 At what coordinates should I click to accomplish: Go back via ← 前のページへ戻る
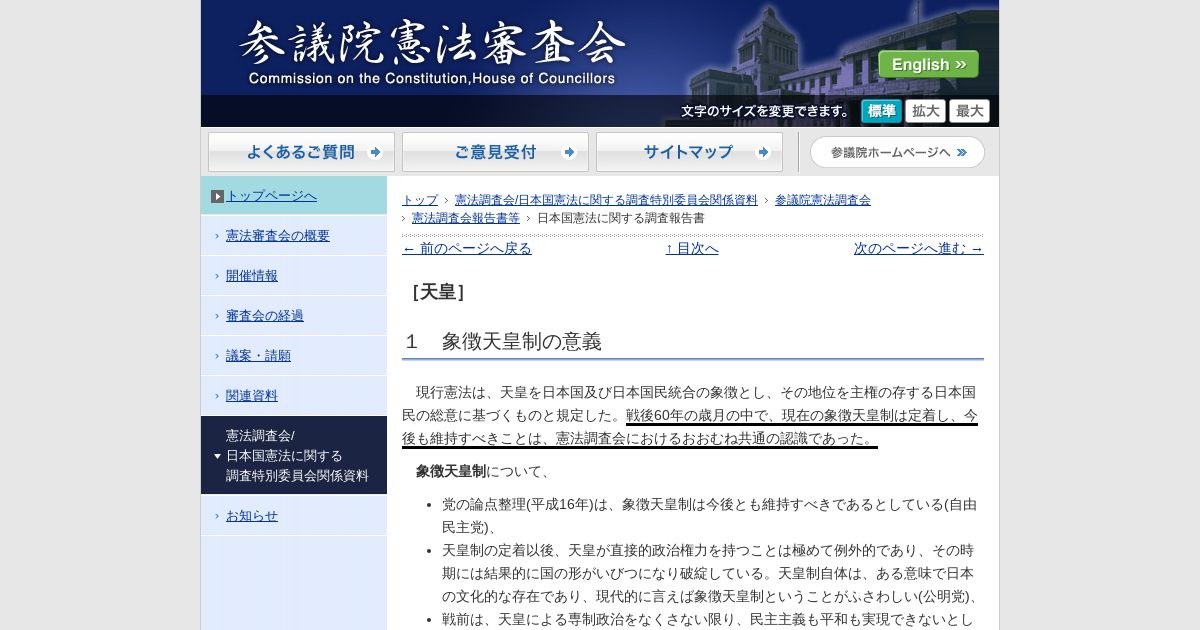pos(467,249)
